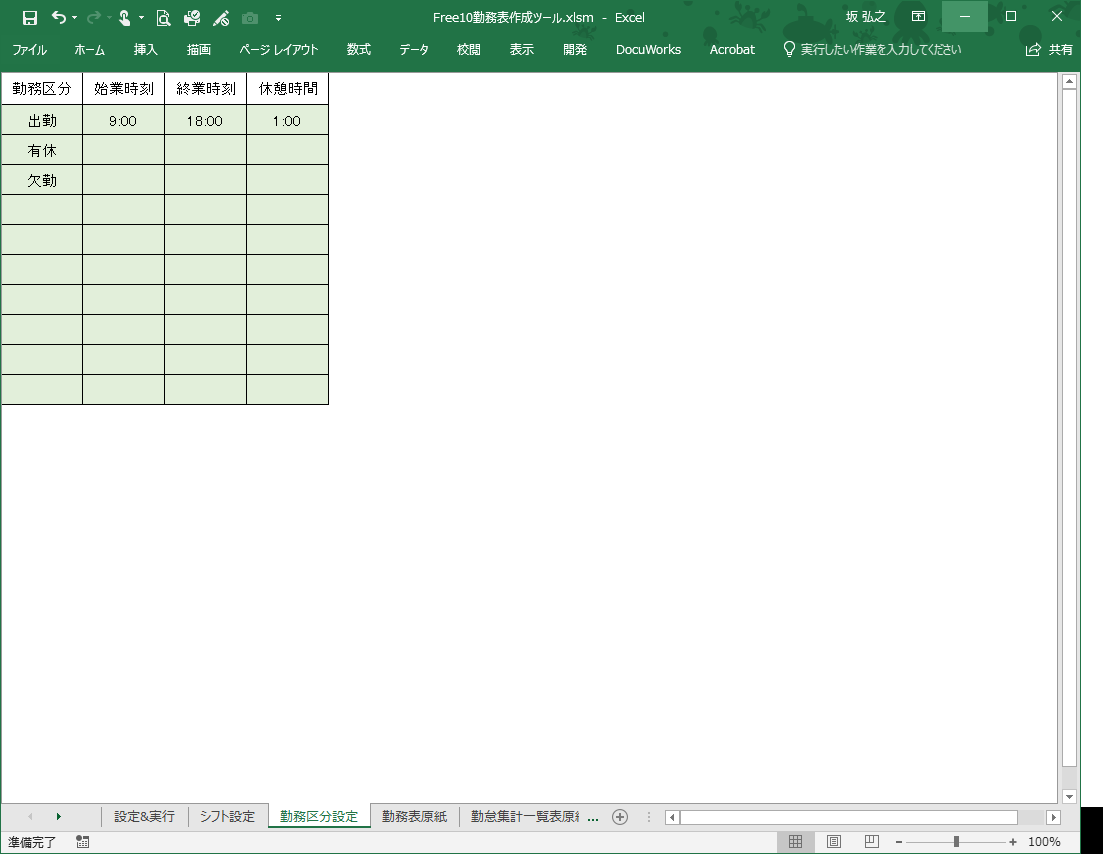Select the 勤務区分 header cell
The height and width of the screenshot is (854, 1103).
point(42,89)
